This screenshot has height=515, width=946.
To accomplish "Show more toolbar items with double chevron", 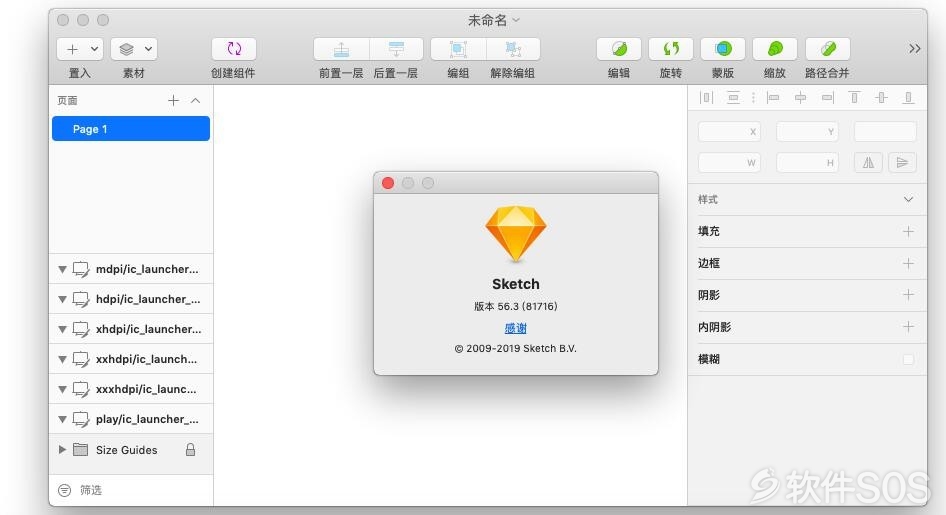I will point(915,49).
